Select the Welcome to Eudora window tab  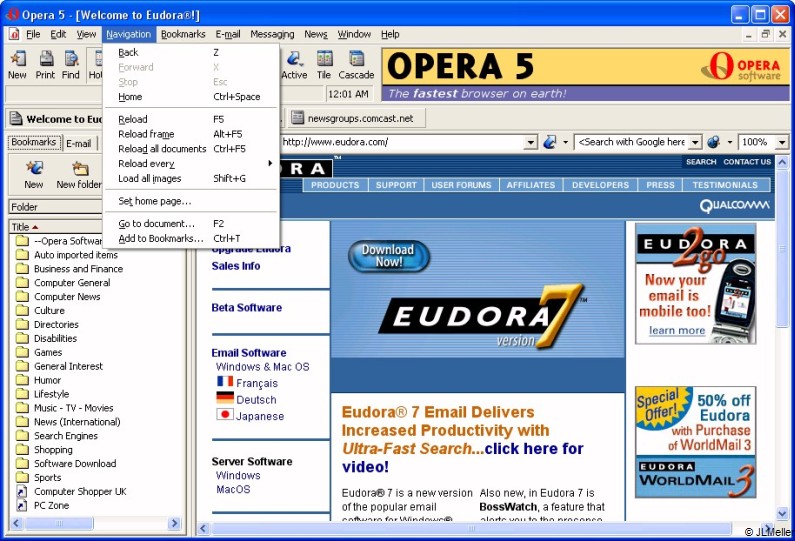(56, 119)
